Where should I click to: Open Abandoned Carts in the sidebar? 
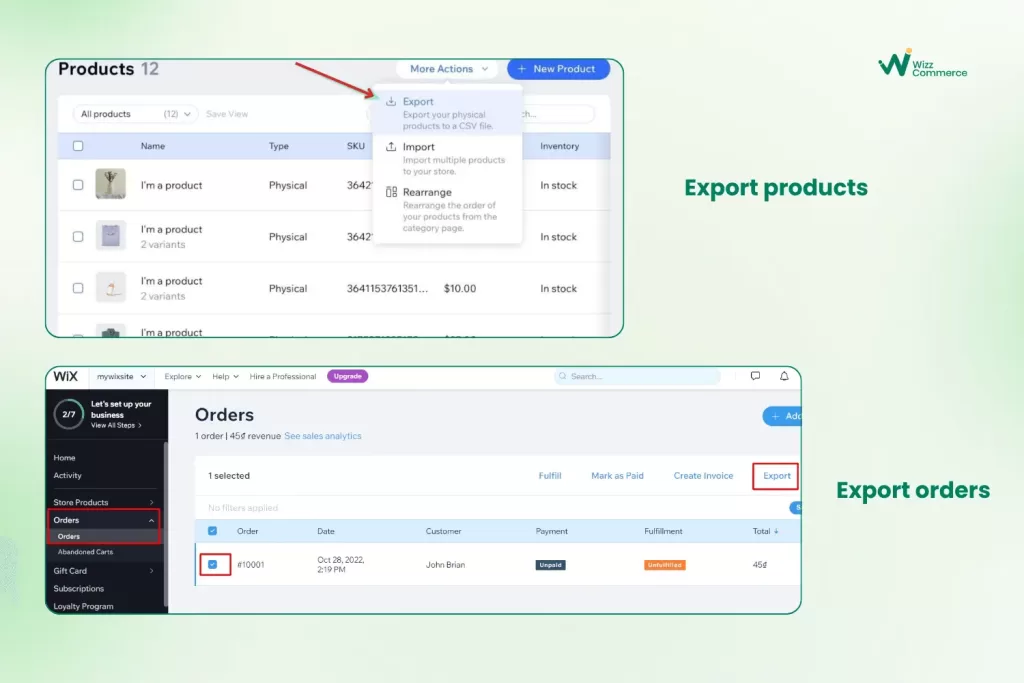point(85,552)
